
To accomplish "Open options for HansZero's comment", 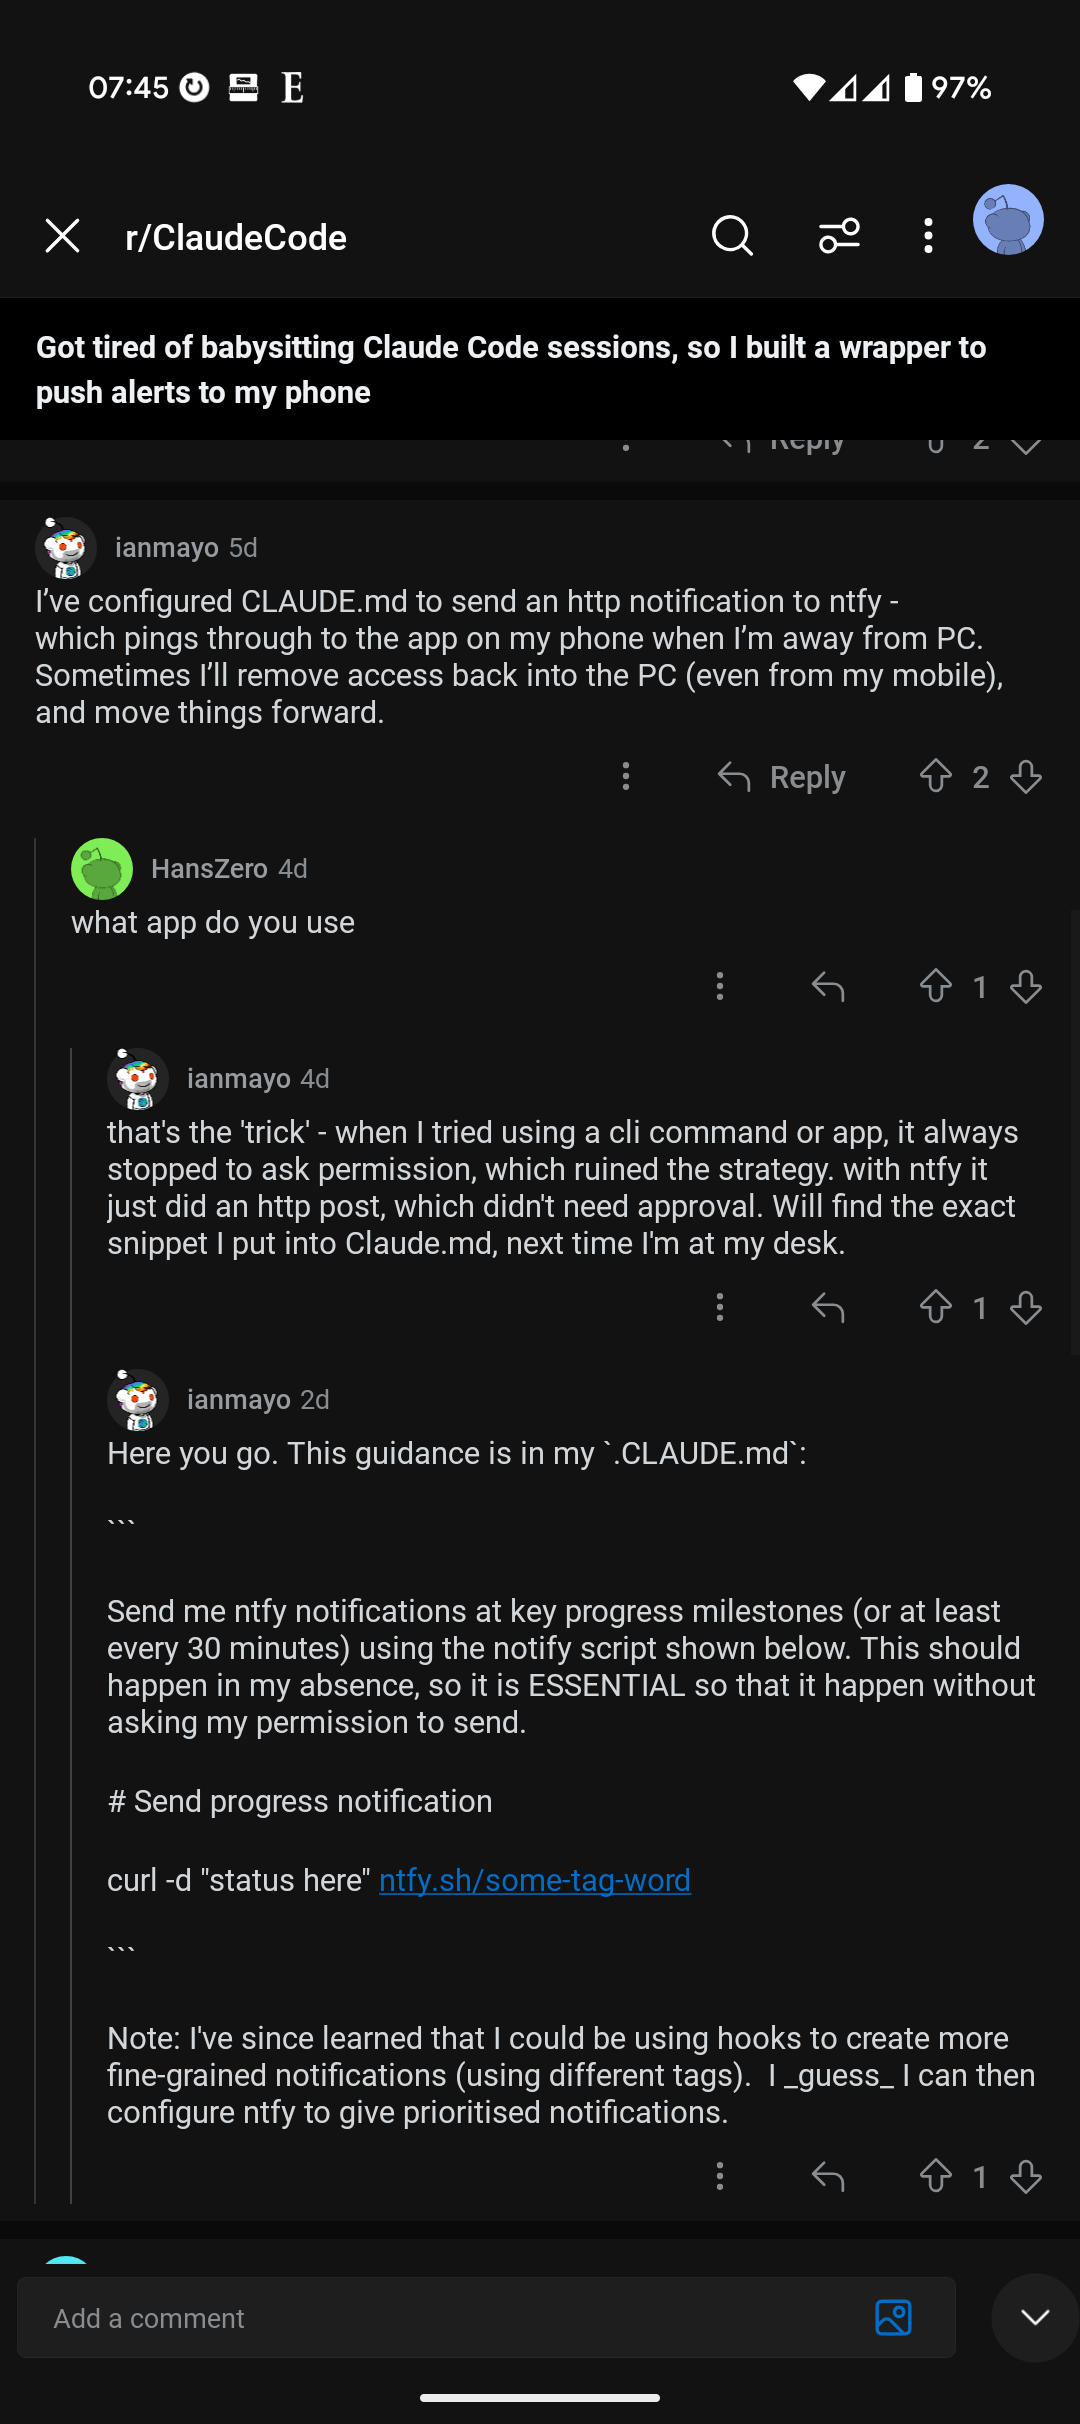I will pyautogui.click(x=720, y=987).
